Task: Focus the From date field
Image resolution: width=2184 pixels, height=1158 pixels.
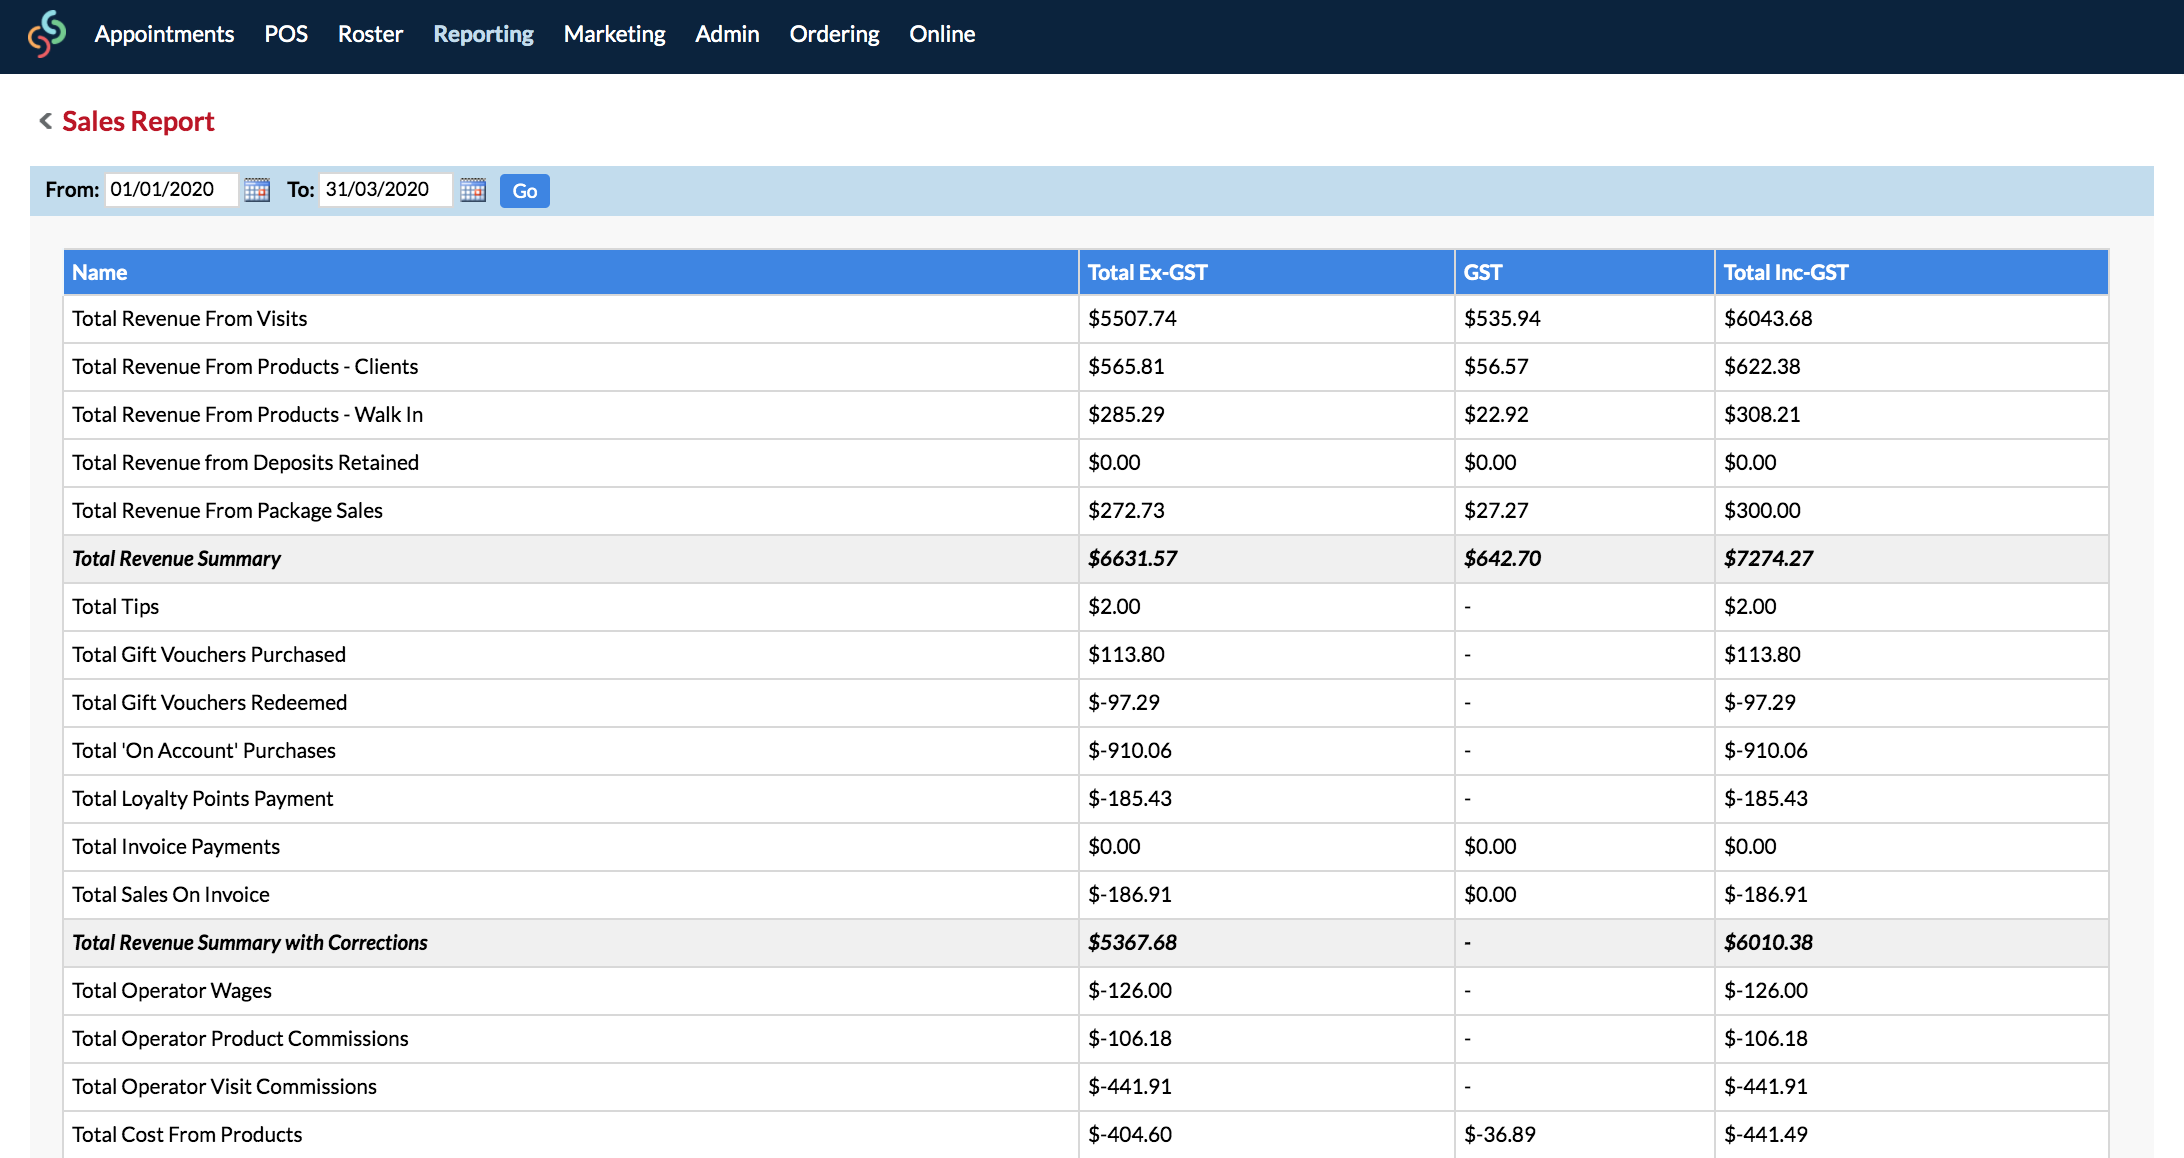Action: tap(171, 190)
